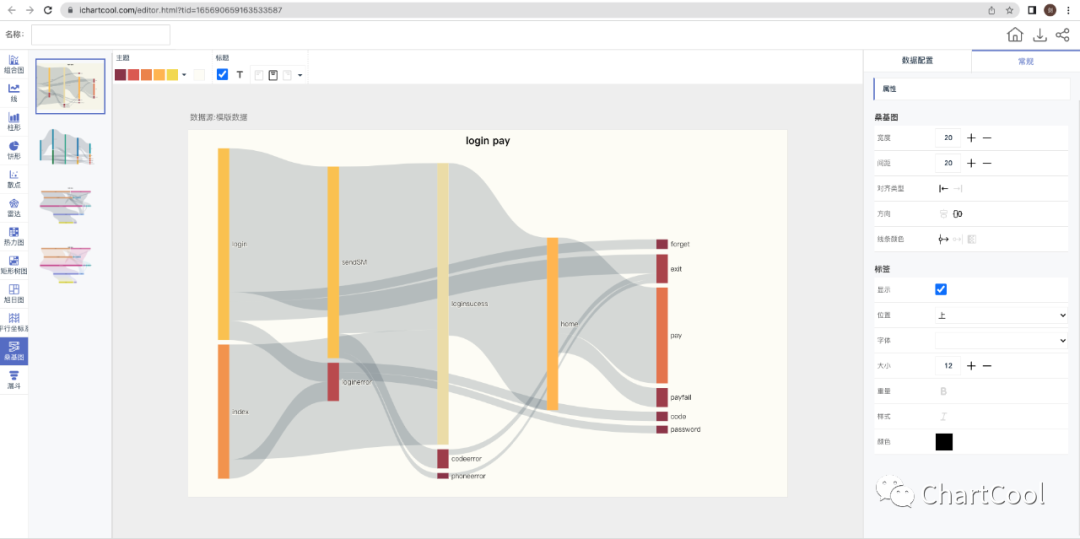The width and height of the screenshot is (1080, 539).
Task: Select the 雷达 radar chart type
Action: [x=14, y=207]
